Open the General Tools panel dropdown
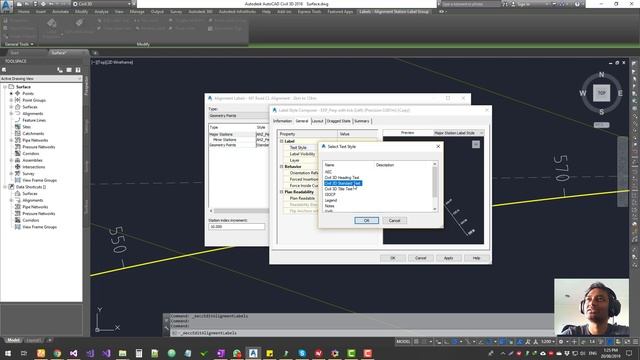The width and height of the screenshot is (640, 360). pos(19,44)
